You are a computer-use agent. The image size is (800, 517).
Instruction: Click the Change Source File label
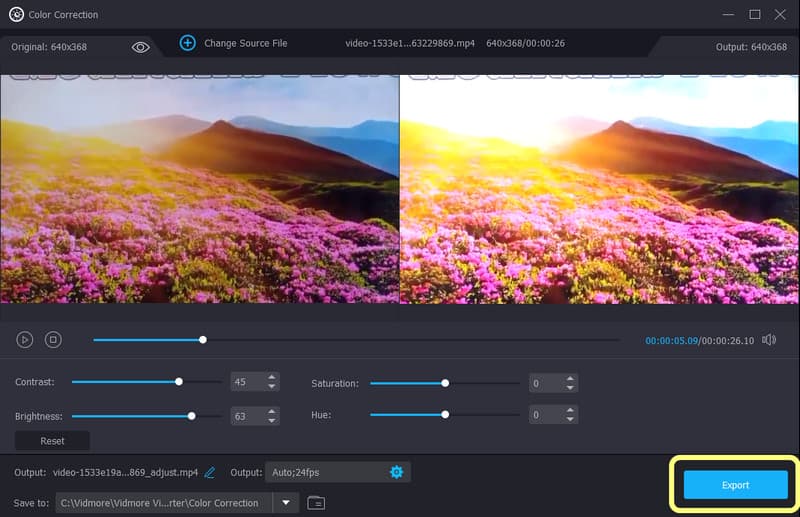[245, 44]
